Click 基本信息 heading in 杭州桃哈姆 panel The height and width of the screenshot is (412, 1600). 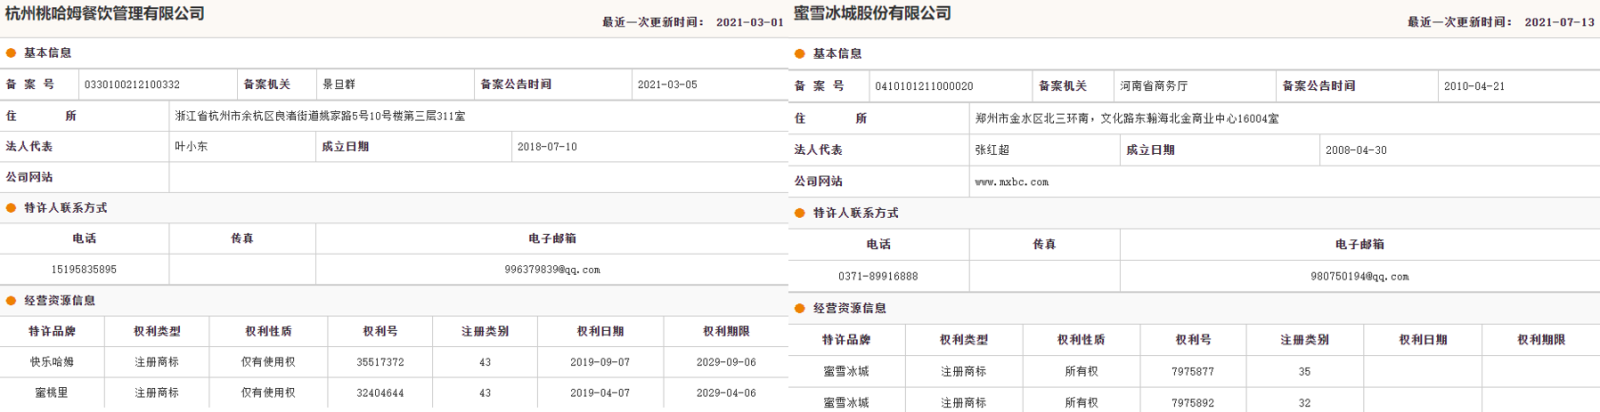click(x=48, y=53)
